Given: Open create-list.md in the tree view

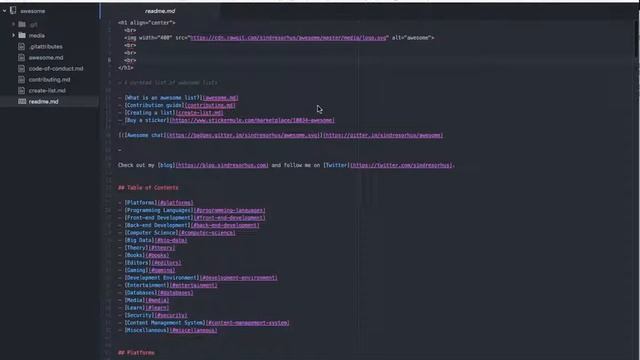Looking at the screenshot, I should [47, 91].
